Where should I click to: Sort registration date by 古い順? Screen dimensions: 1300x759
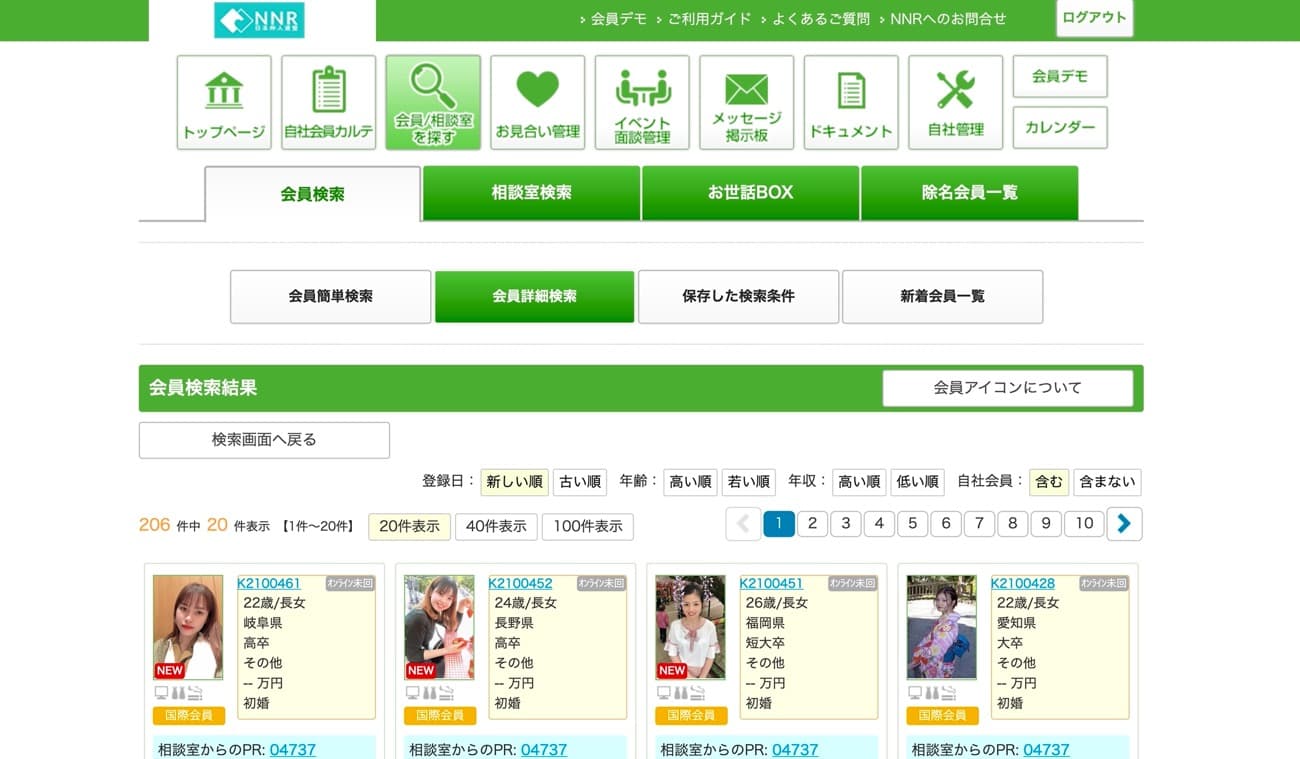pyautogui.click(x=579, y=482)
